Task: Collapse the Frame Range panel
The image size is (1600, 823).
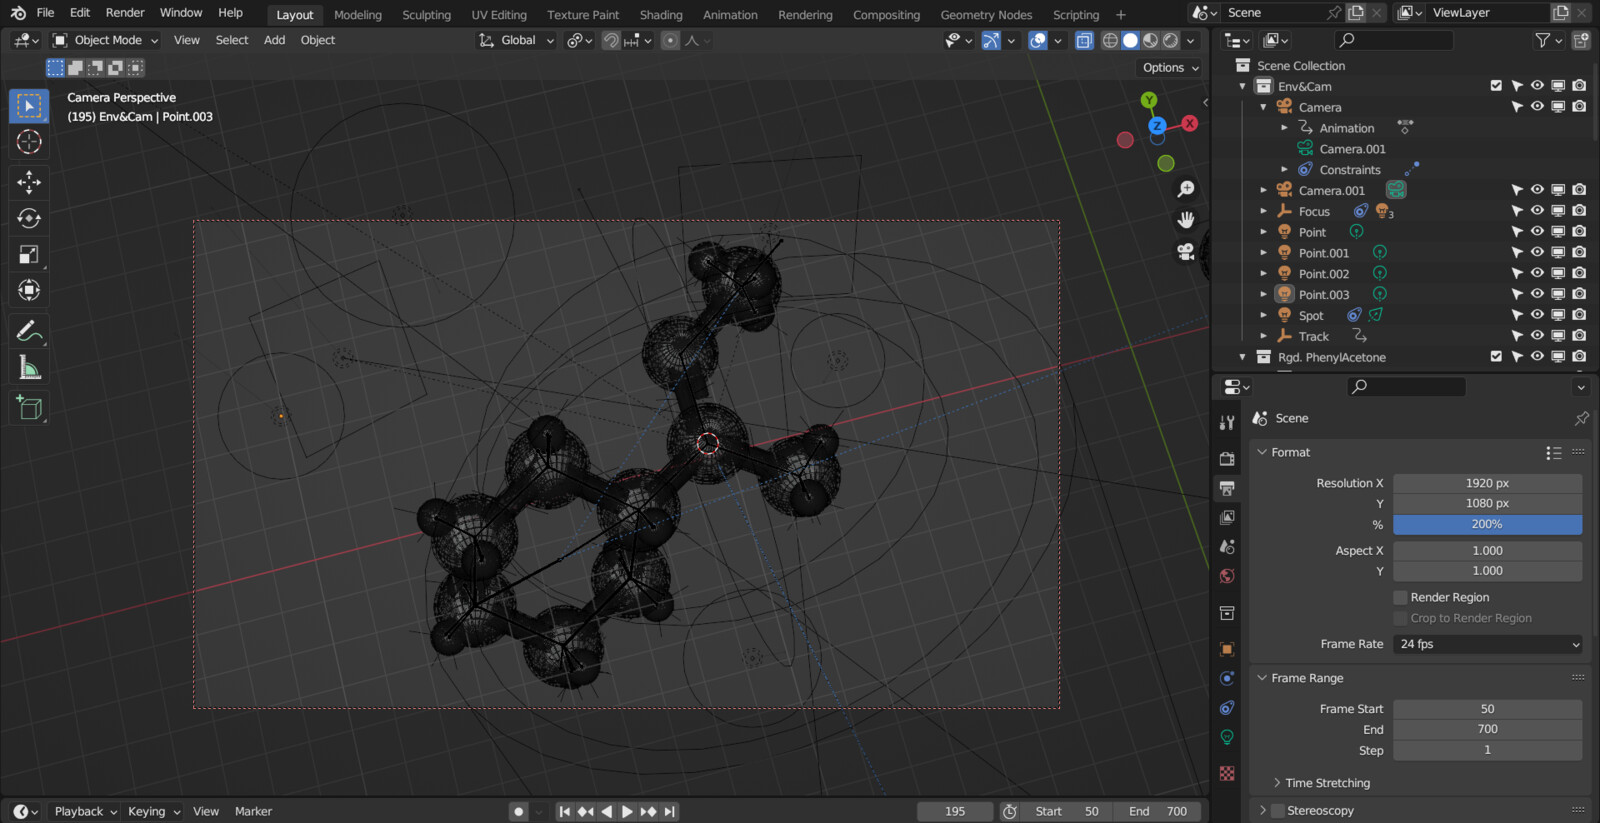Action: 1306,678
